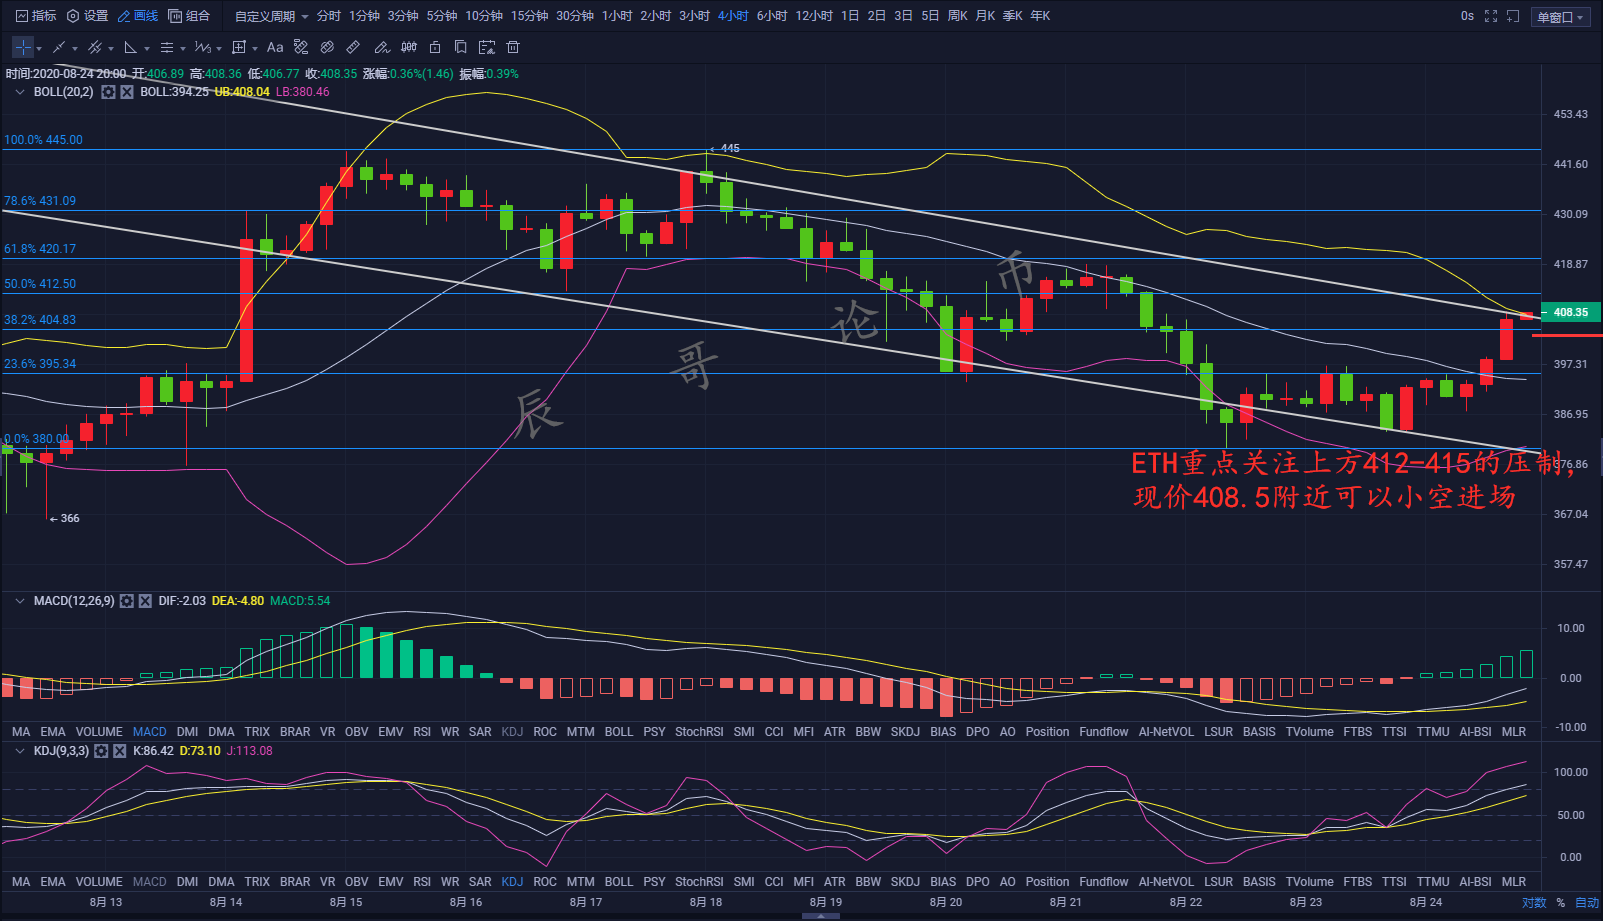Switch to the 15分钟 timeframe
This screenshot has height=921, width=1603.
click(529, 16)
